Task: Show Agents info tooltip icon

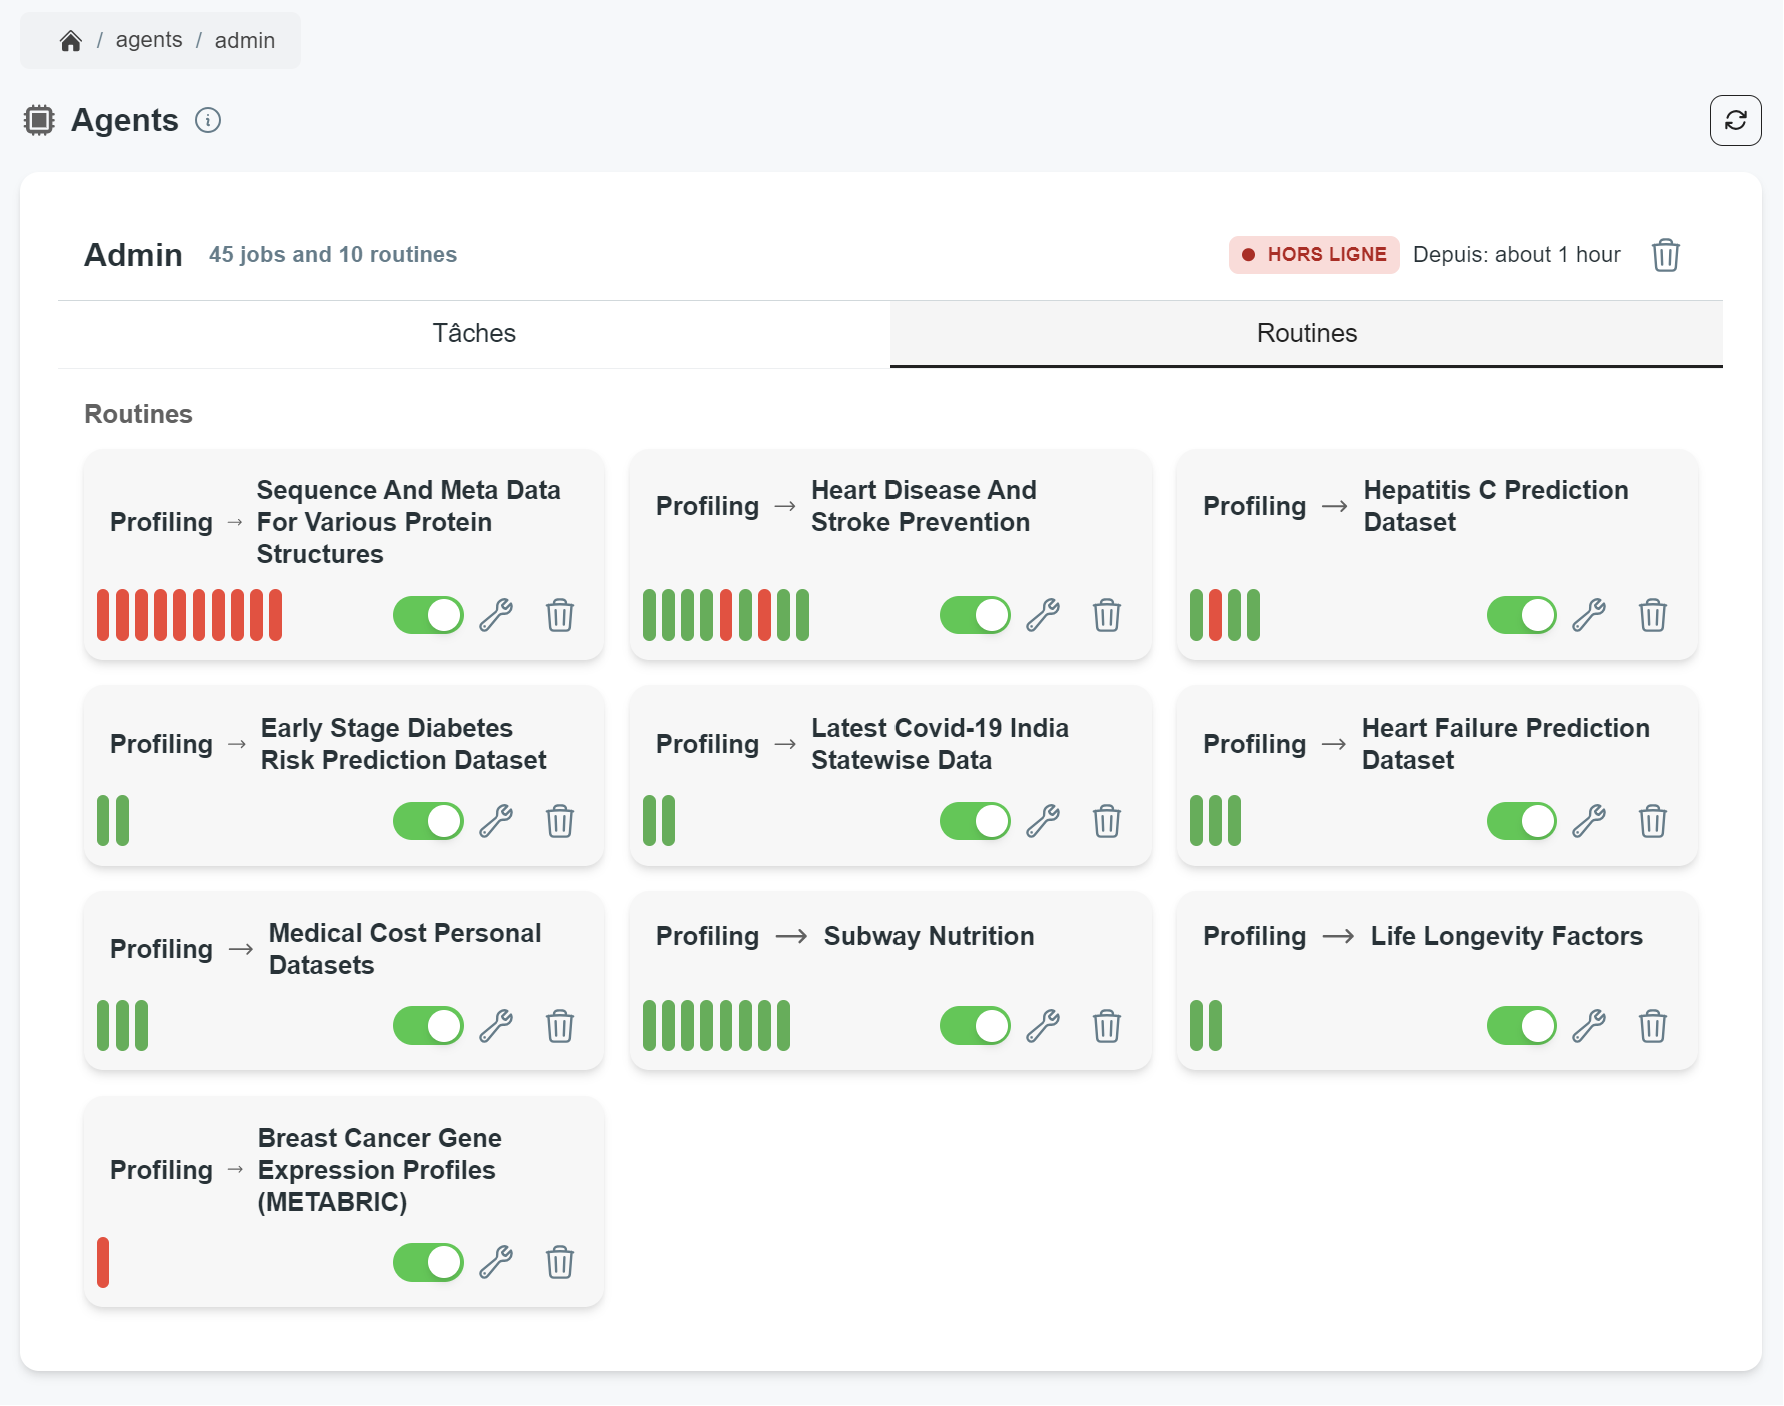Action: (x=208, y=120)
